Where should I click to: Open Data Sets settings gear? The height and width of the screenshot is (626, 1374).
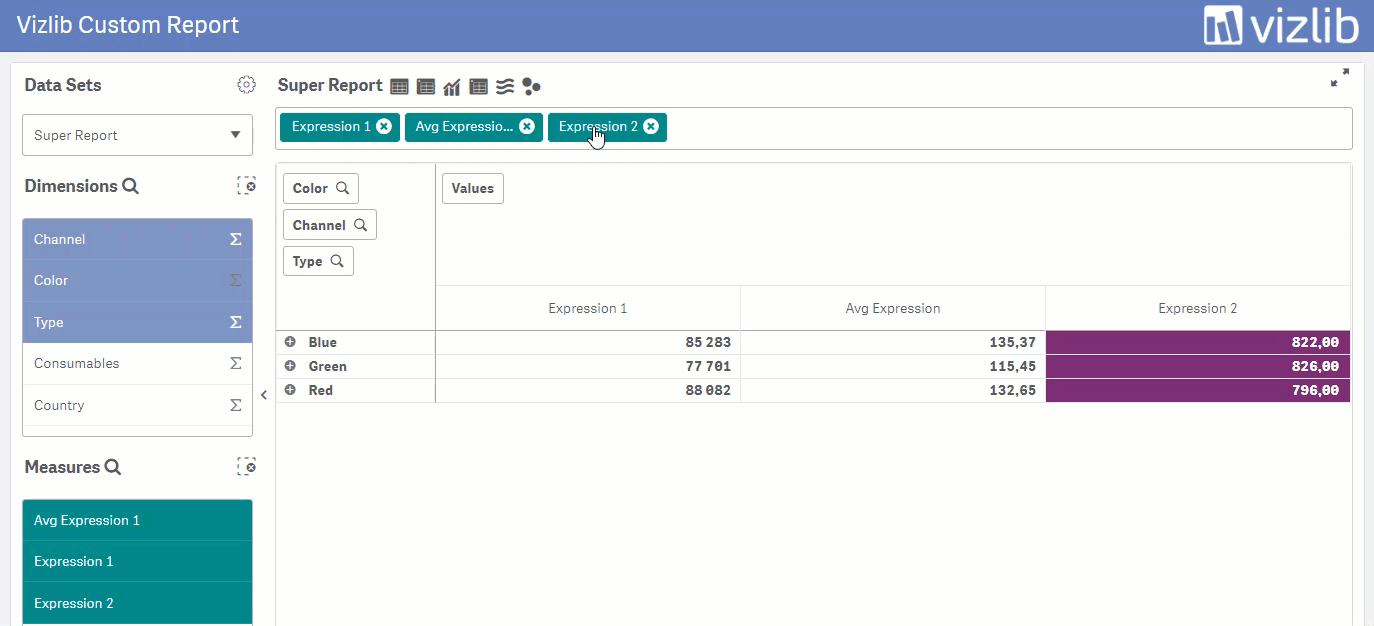246,85
